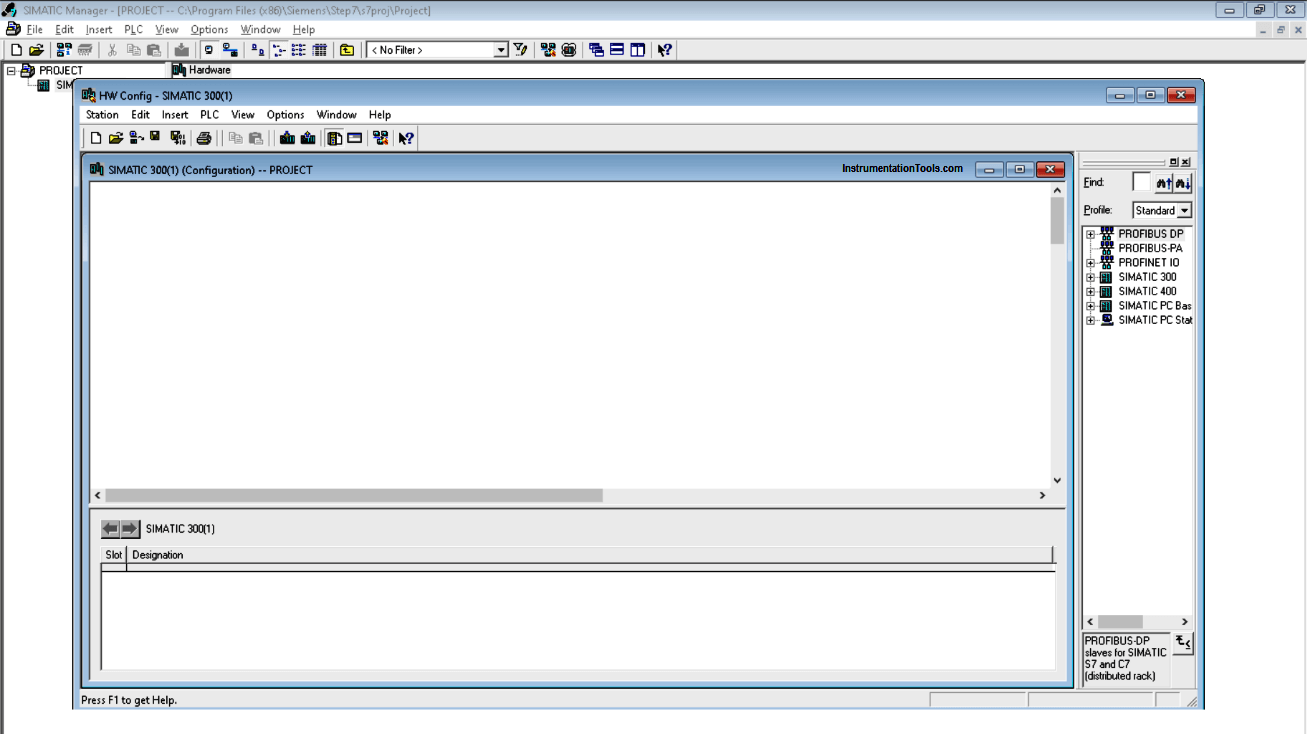Close the hardware catalog panel

(1185, 162)
